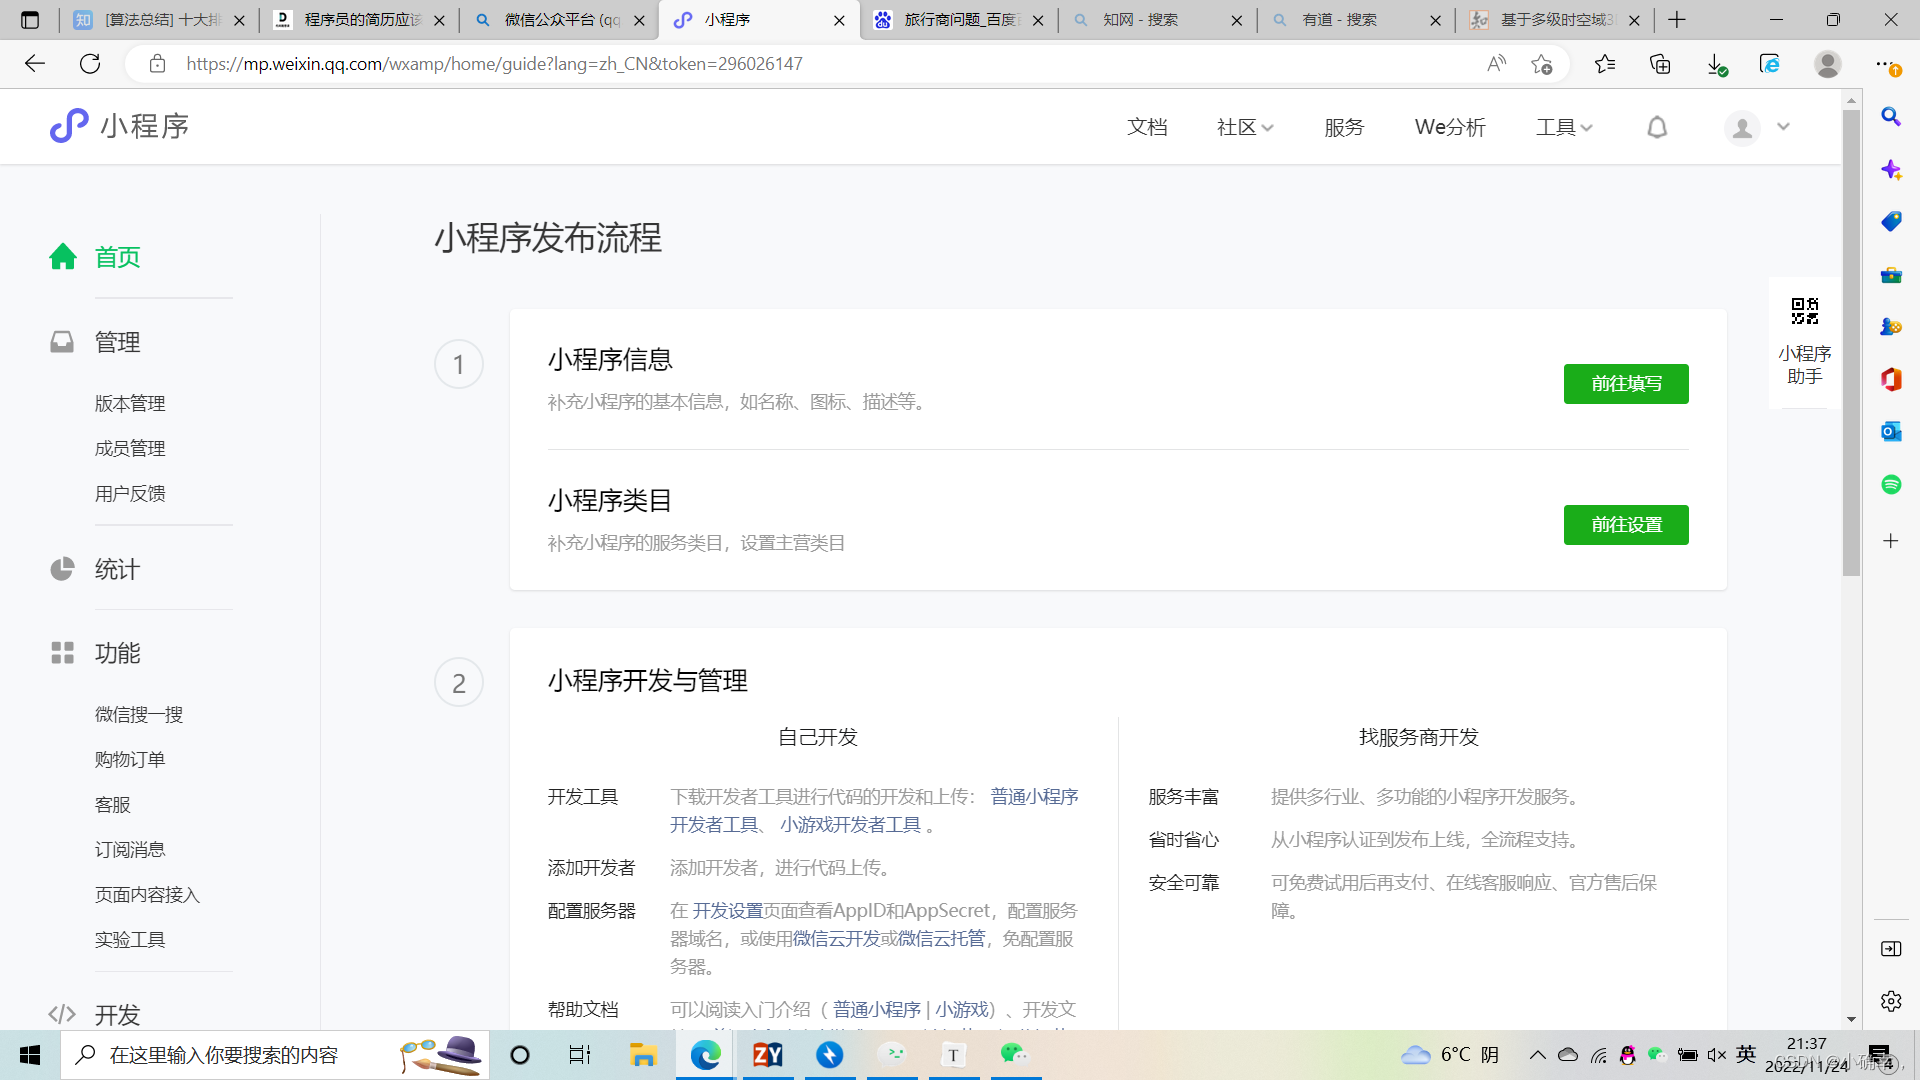Open Windows Start menu
The width and height of the screenshot is (1920, 1080).
click(x=30, y=1055)
